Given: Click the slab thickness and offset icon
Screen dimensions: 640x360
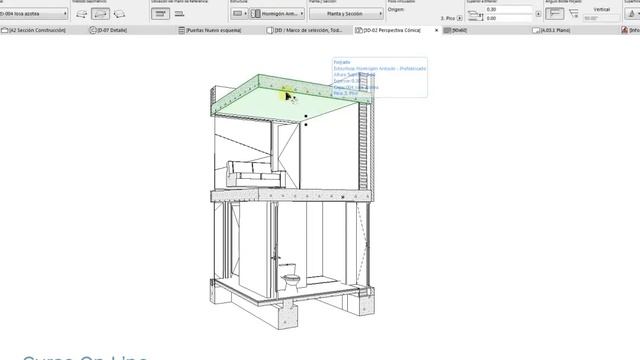Looking at the screenshot, I should point(475,16).
